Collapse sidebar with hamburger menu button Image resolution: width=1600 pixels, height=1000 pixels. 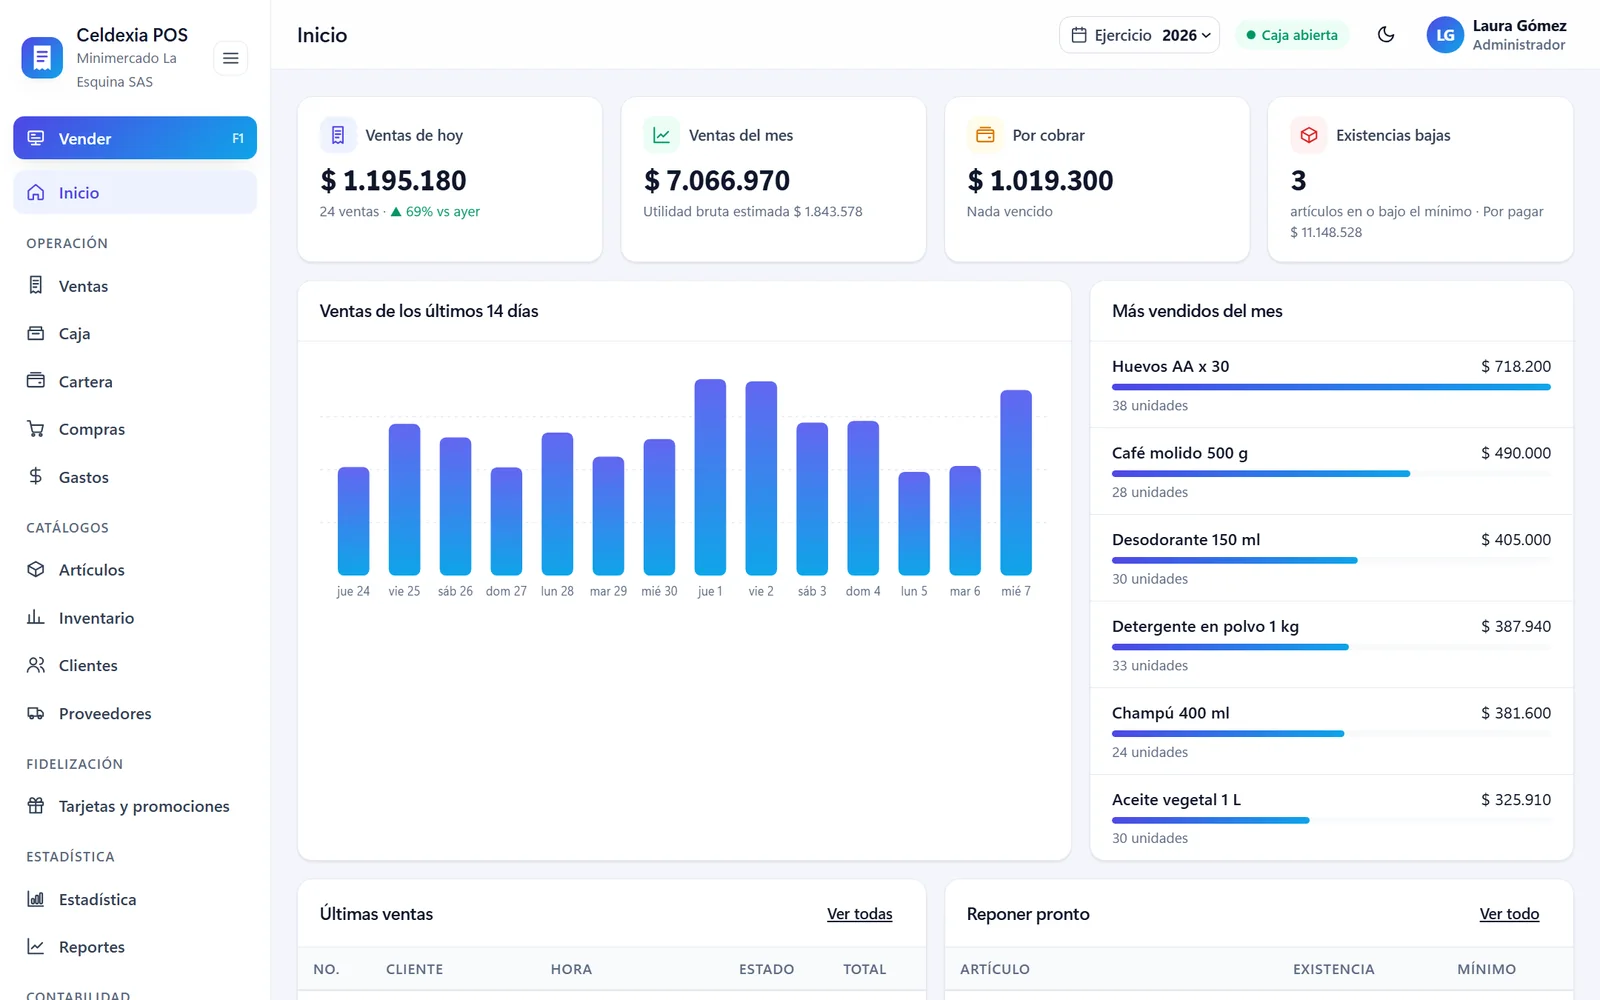click(230, 58)
